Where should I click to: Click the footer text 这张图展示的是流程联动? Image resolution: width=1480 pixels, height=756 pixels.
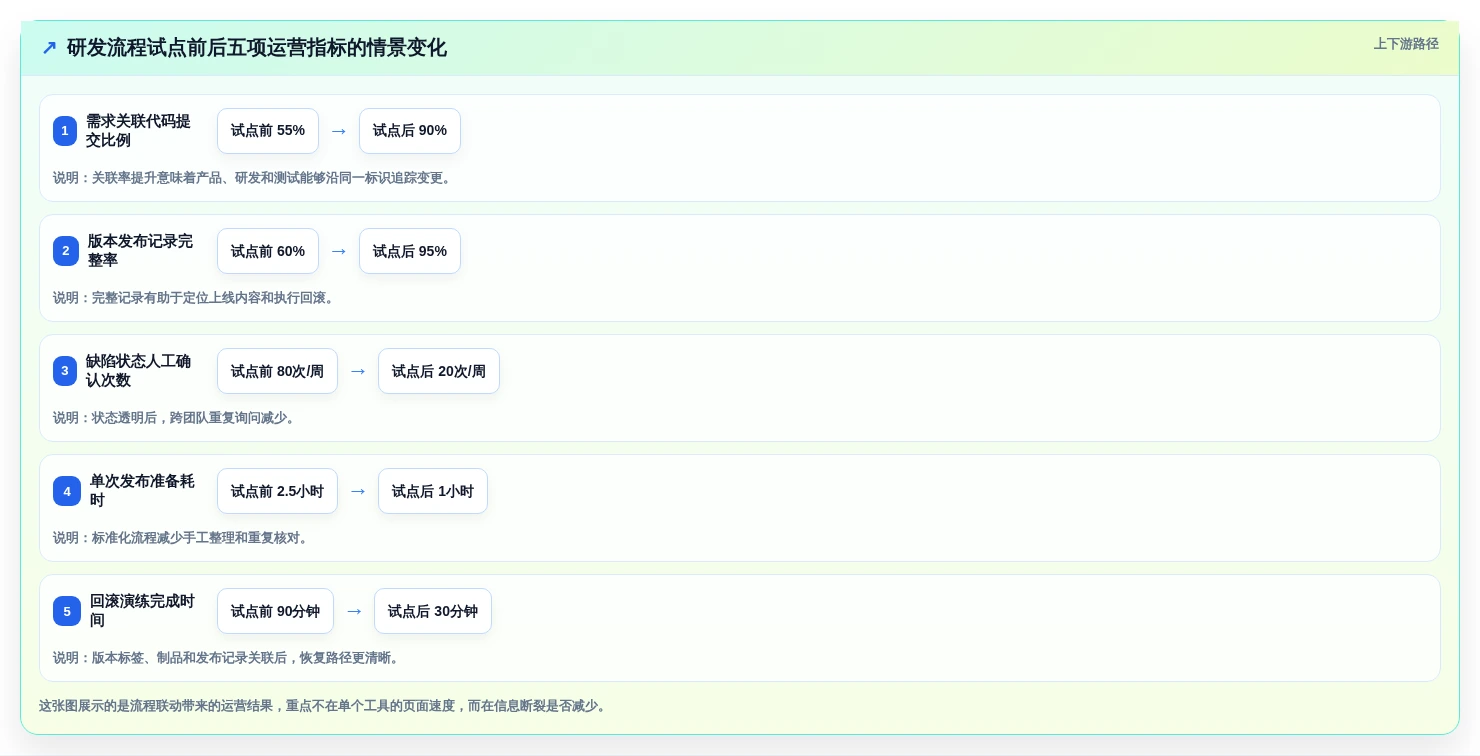325,706
